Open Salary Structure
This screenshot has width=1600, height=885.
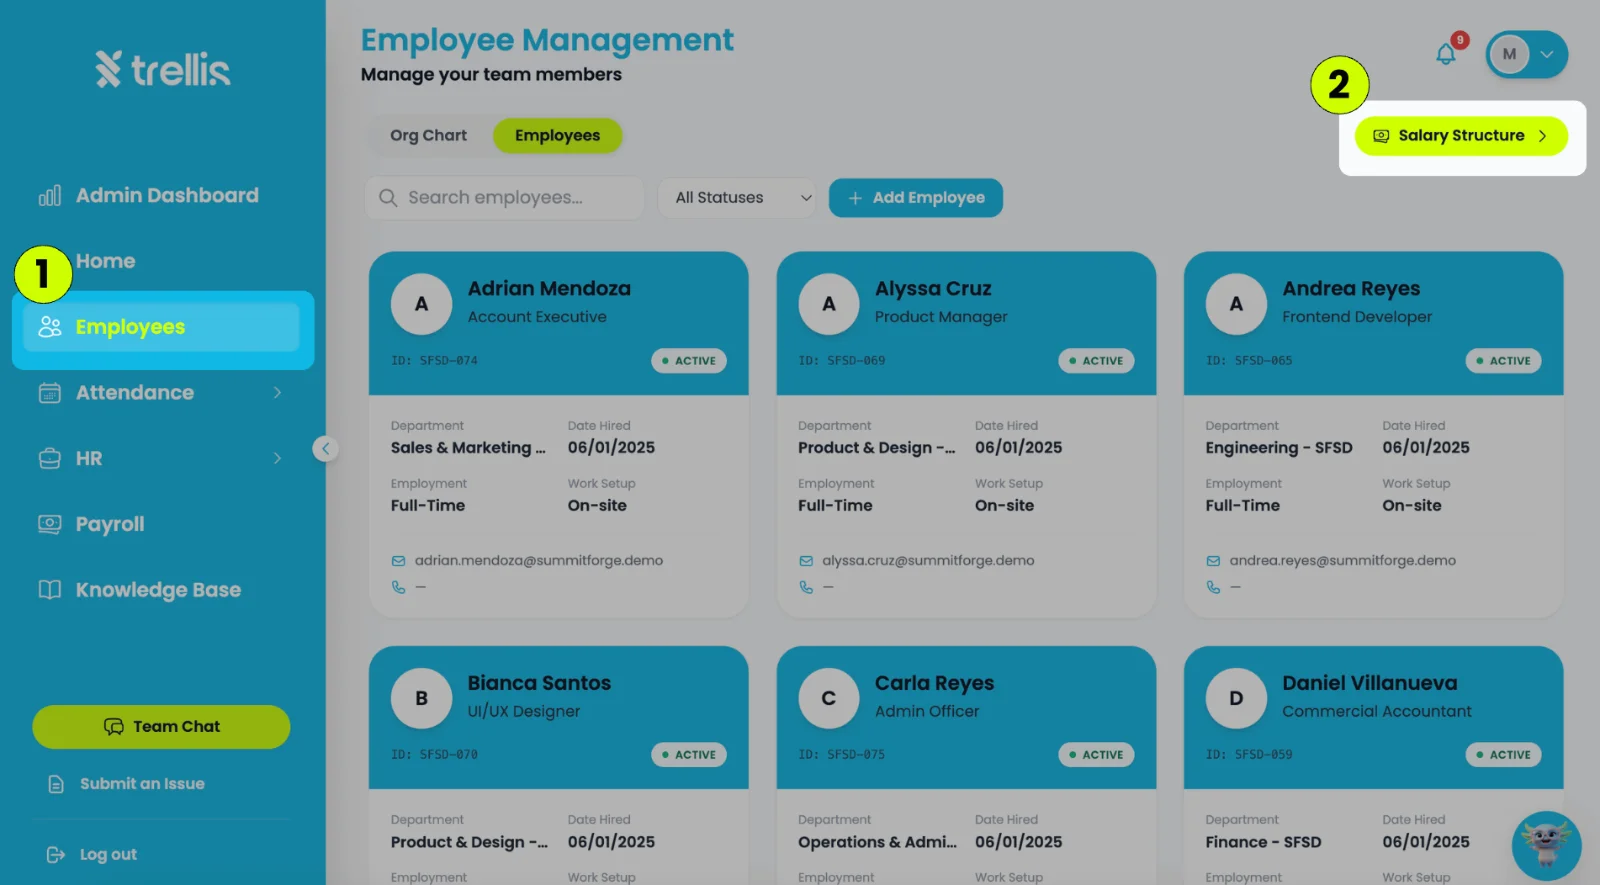pyautogui.click(x=1461, y=136)
